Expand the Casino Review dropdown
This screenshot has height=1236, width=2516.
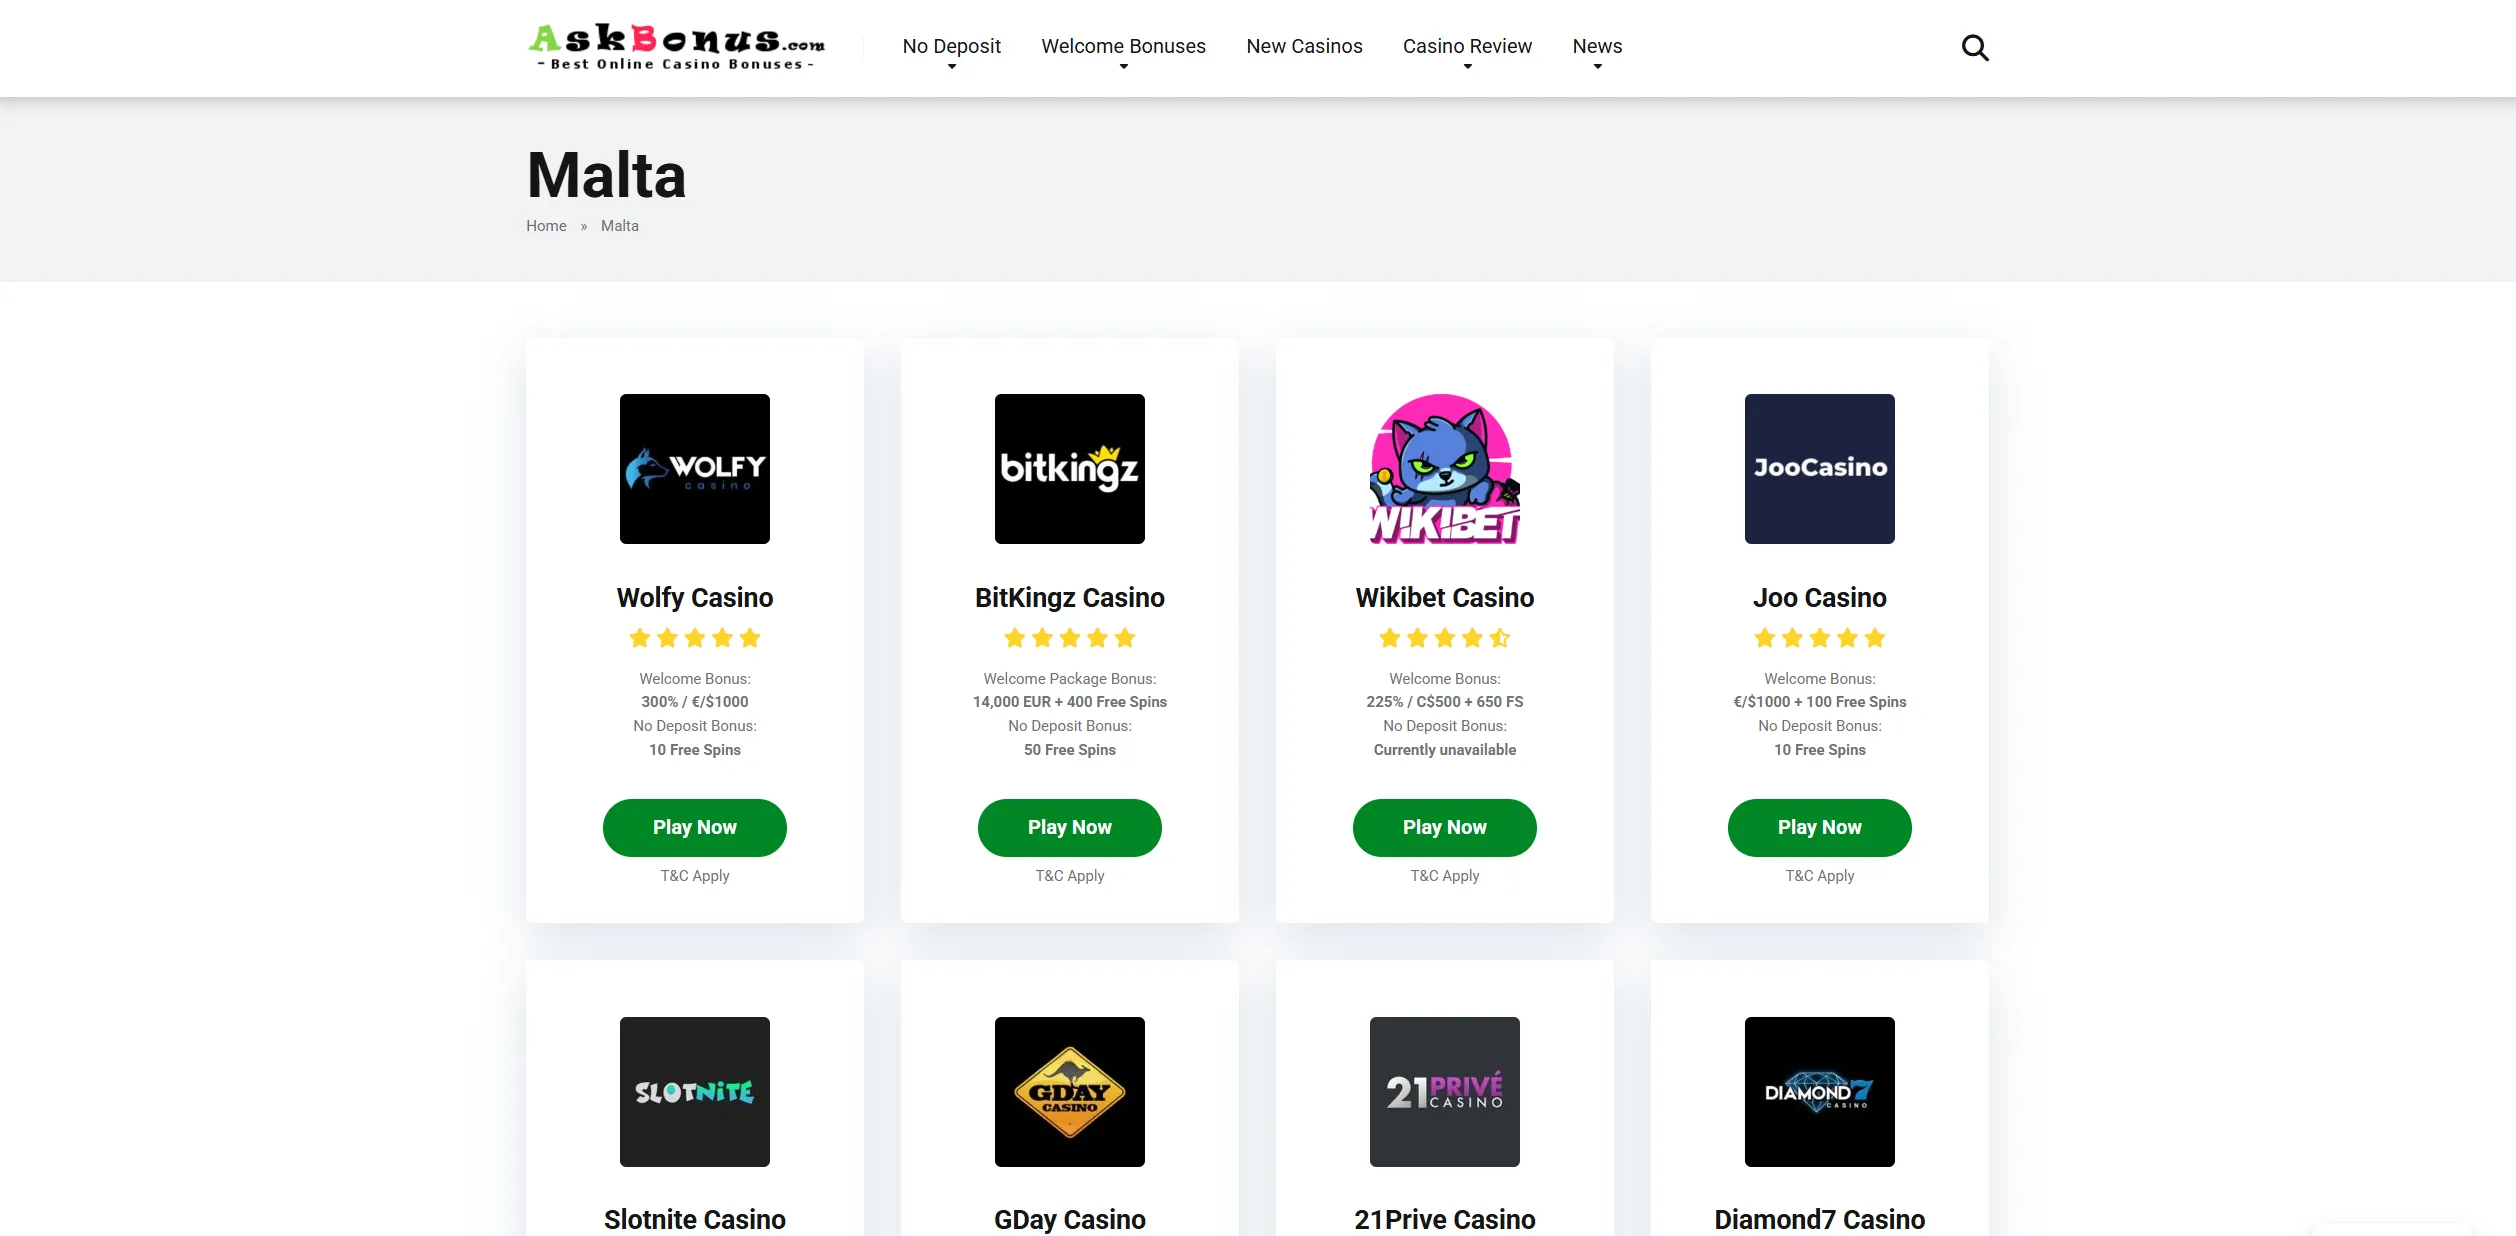click(1467, 47)
